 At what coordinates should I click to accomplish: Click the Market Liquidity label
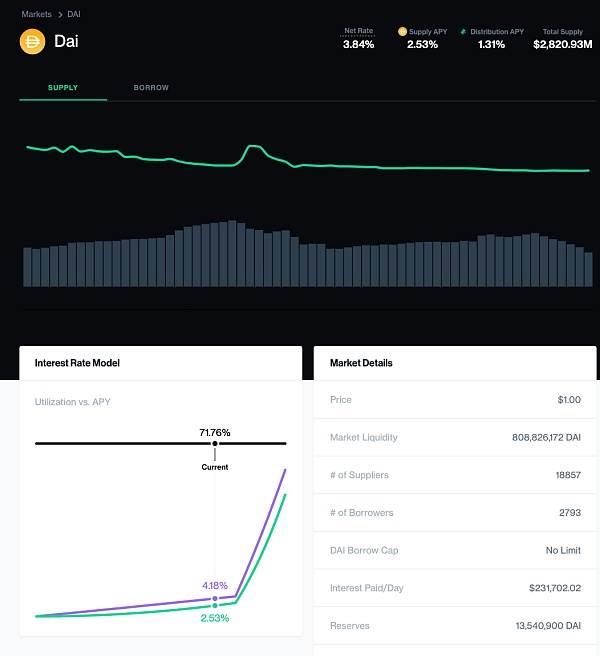(364, 437)
